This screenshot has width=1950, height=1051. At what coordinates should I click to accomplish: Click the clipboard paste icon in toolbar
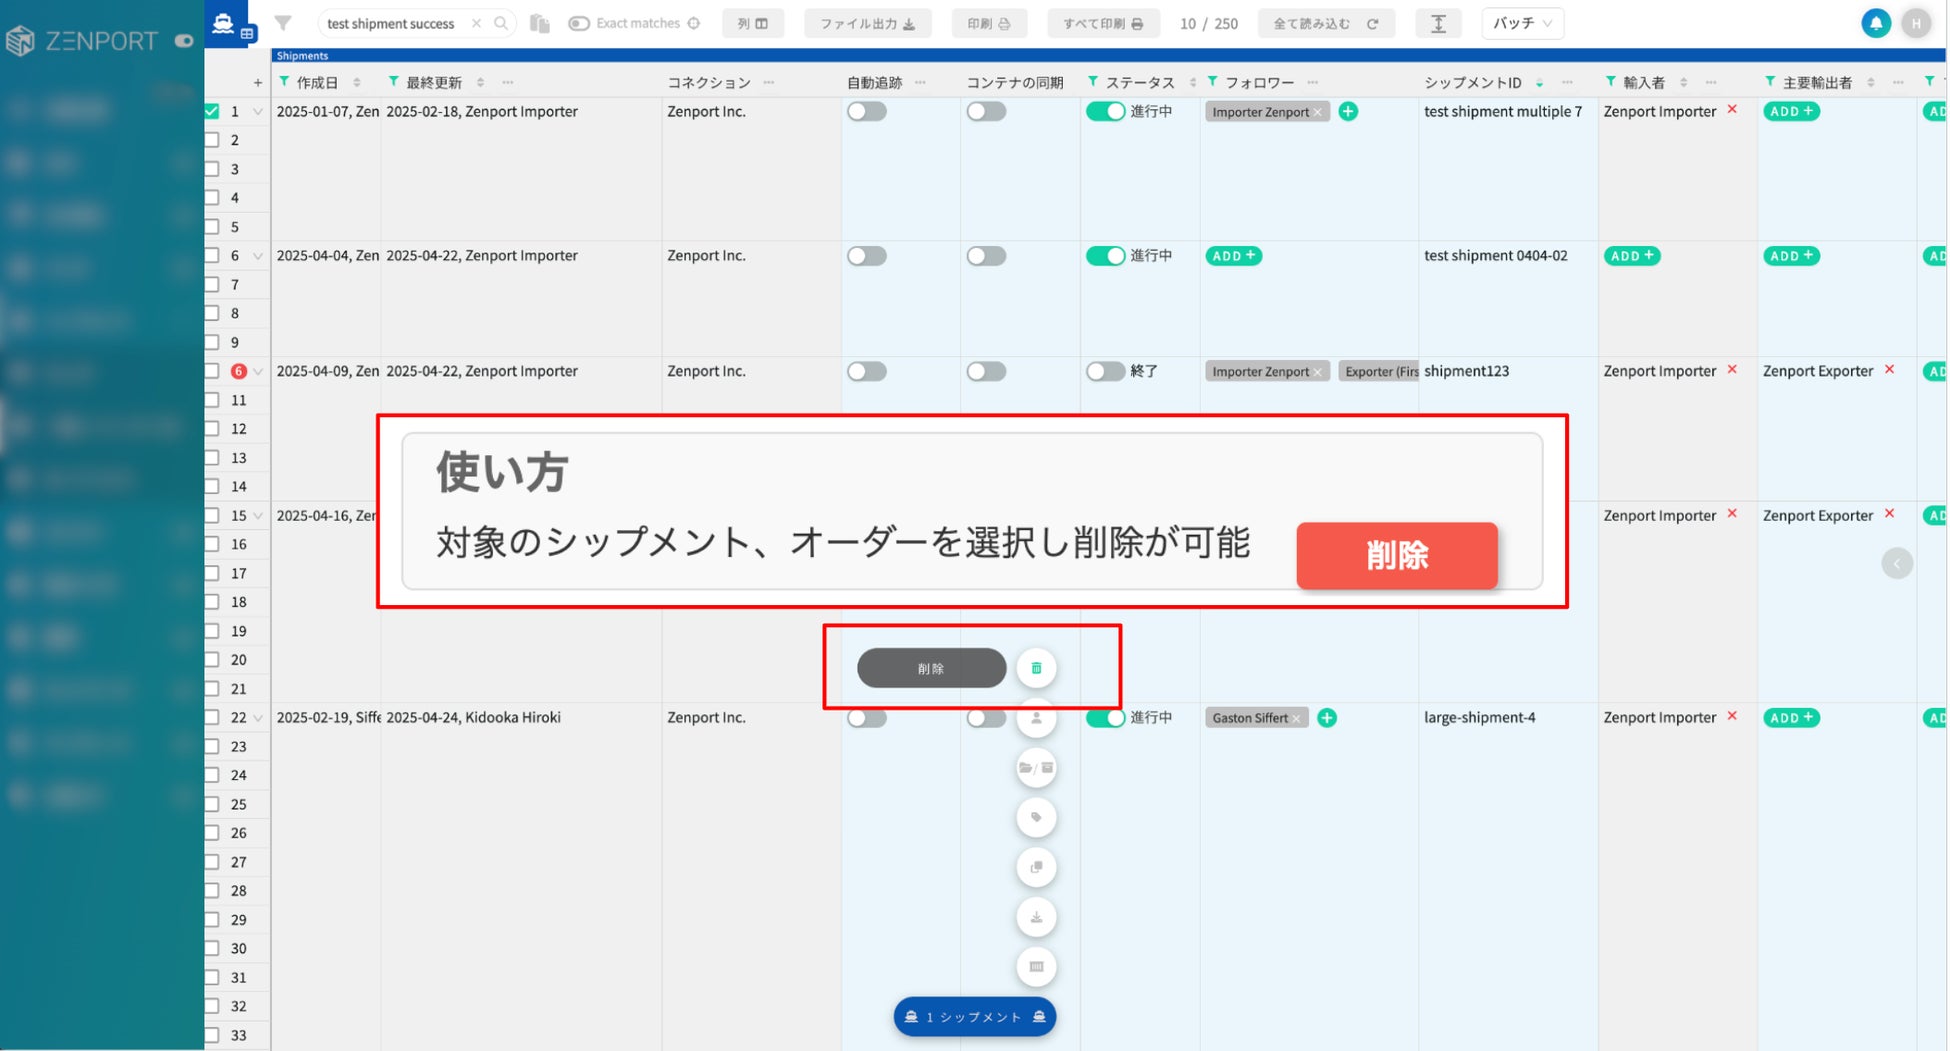click(x=540, y=23)
